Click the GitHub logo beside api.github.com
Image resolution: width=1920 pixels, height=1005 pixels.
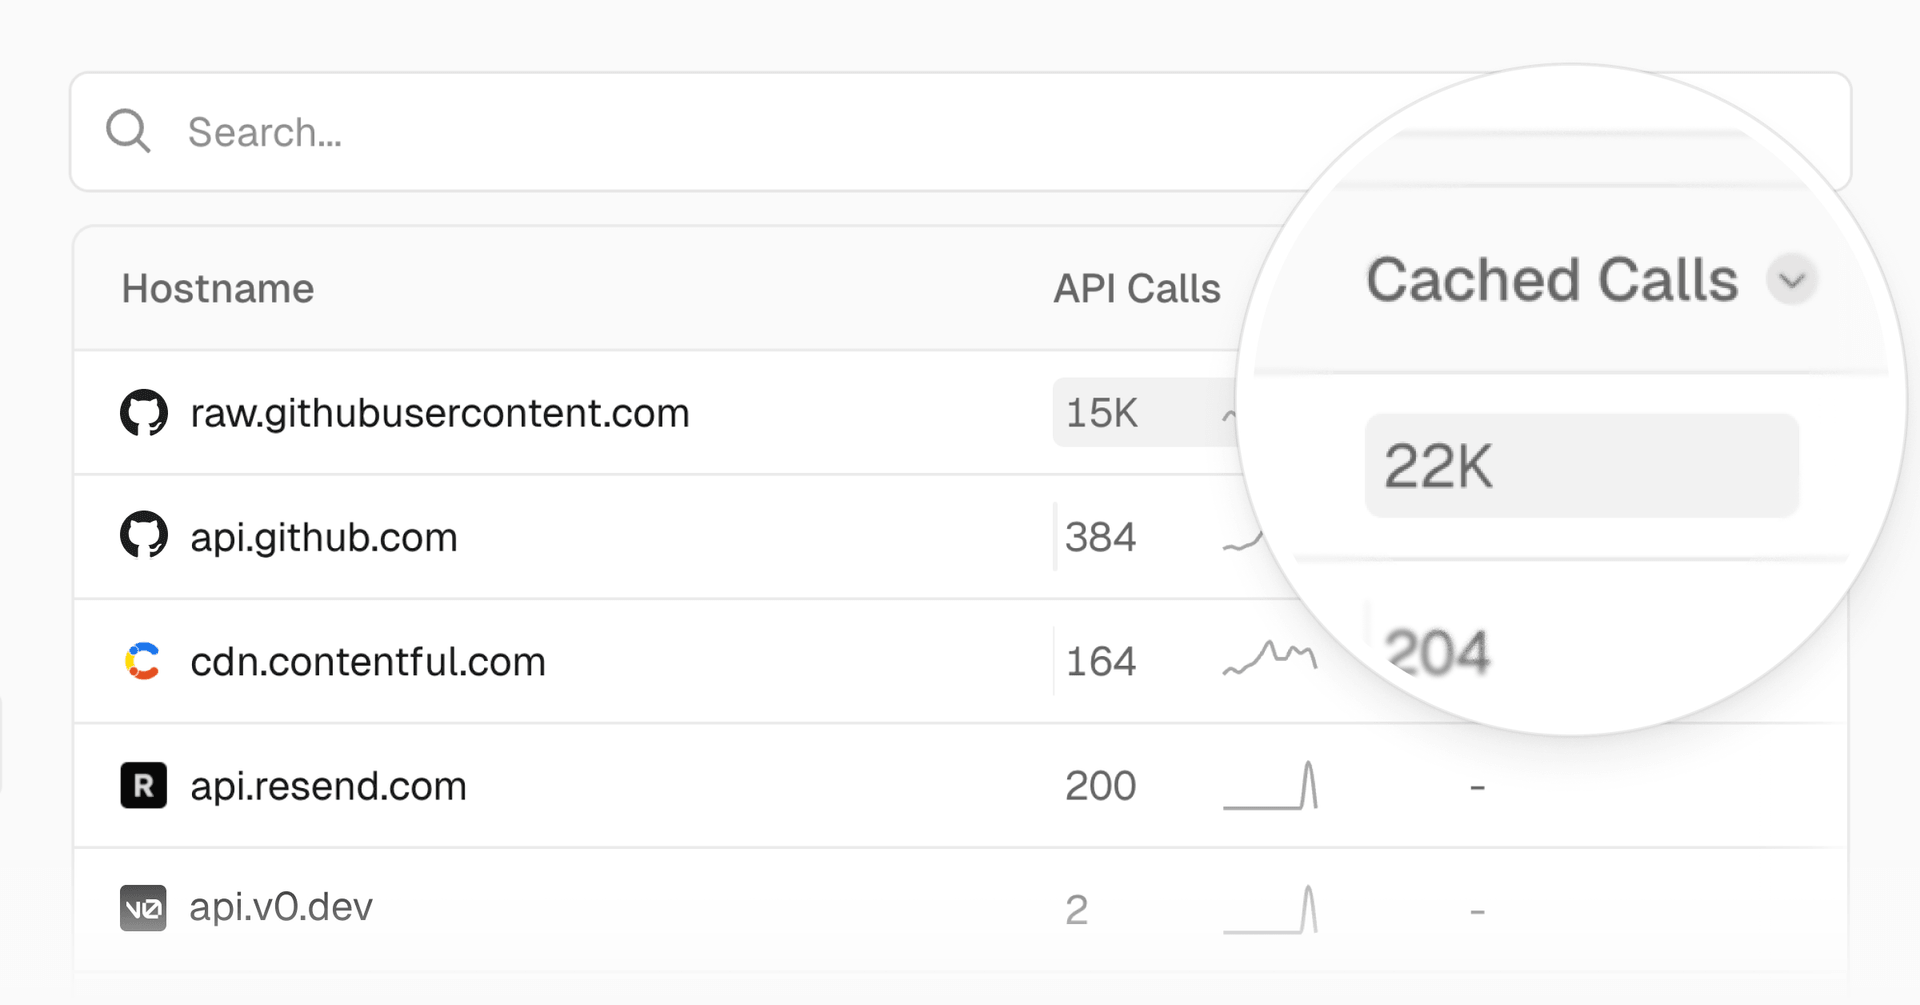(x=144, y=536)
